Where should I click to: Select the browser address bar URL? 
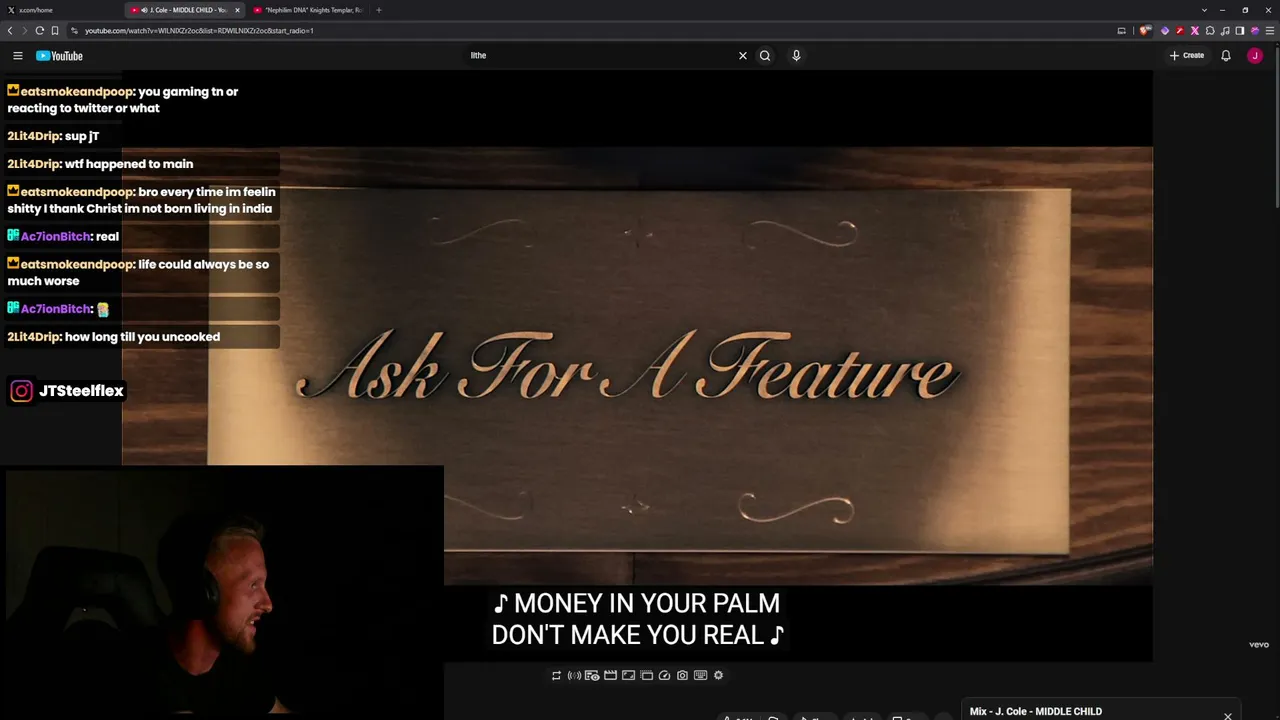tap(199, 31)
